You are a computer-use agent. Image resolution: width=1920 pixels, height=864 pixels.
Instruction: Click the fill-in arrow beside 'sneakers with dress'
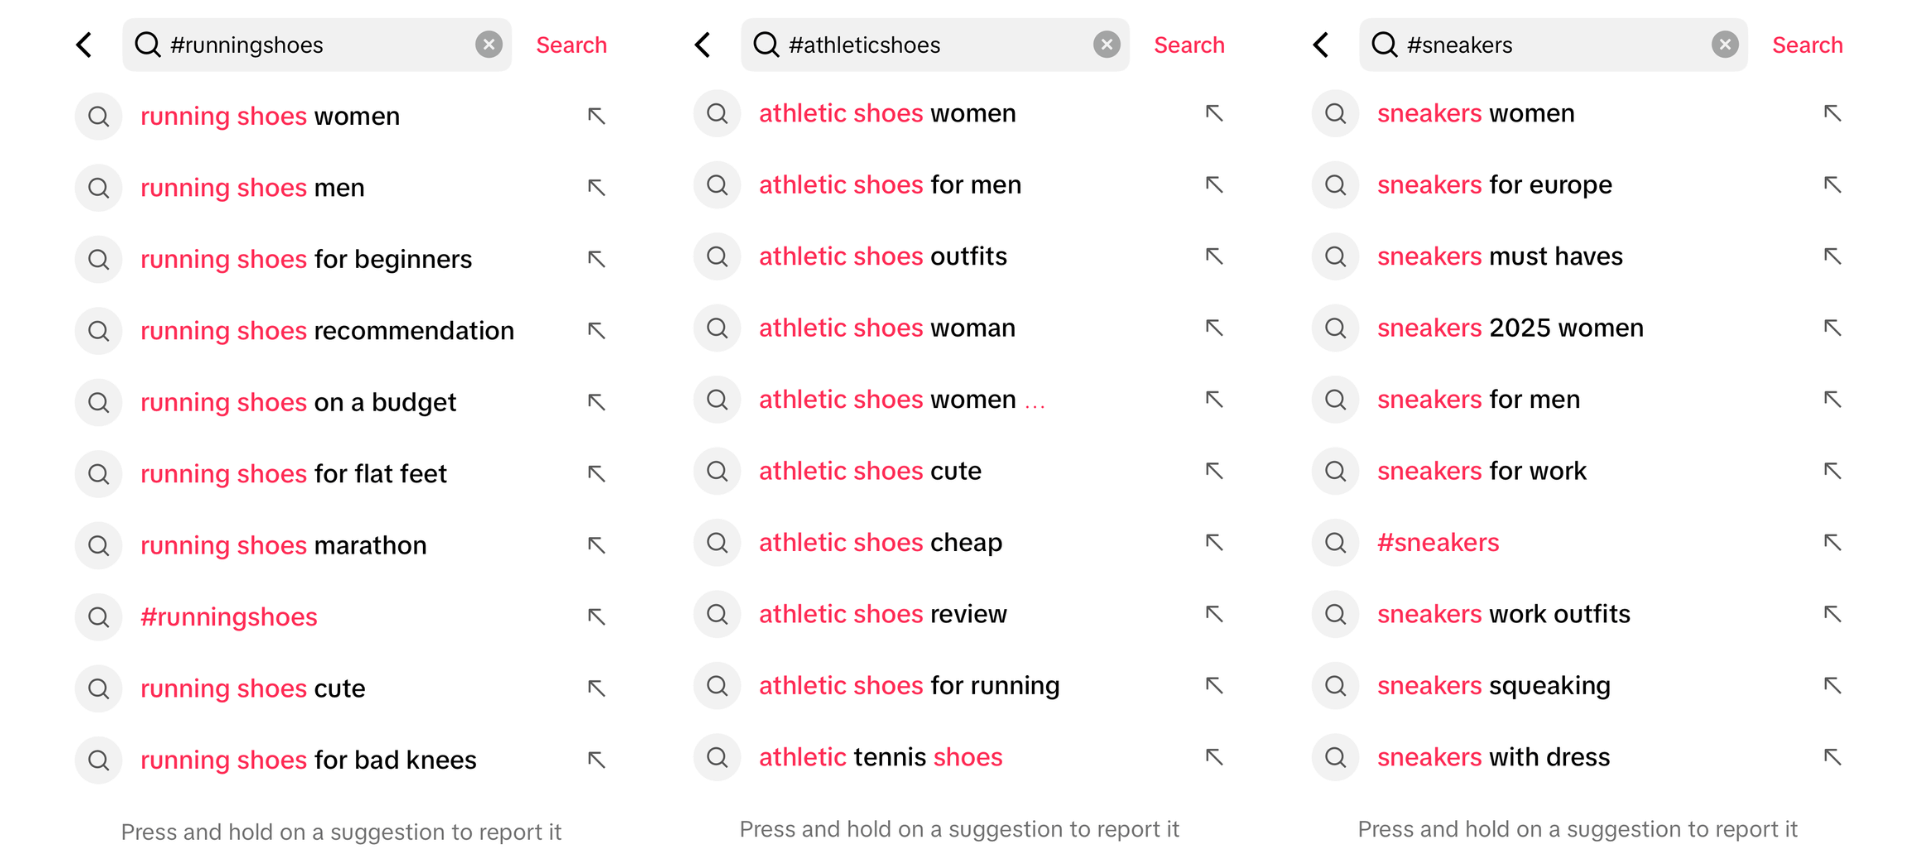(x=1833, y=757)
